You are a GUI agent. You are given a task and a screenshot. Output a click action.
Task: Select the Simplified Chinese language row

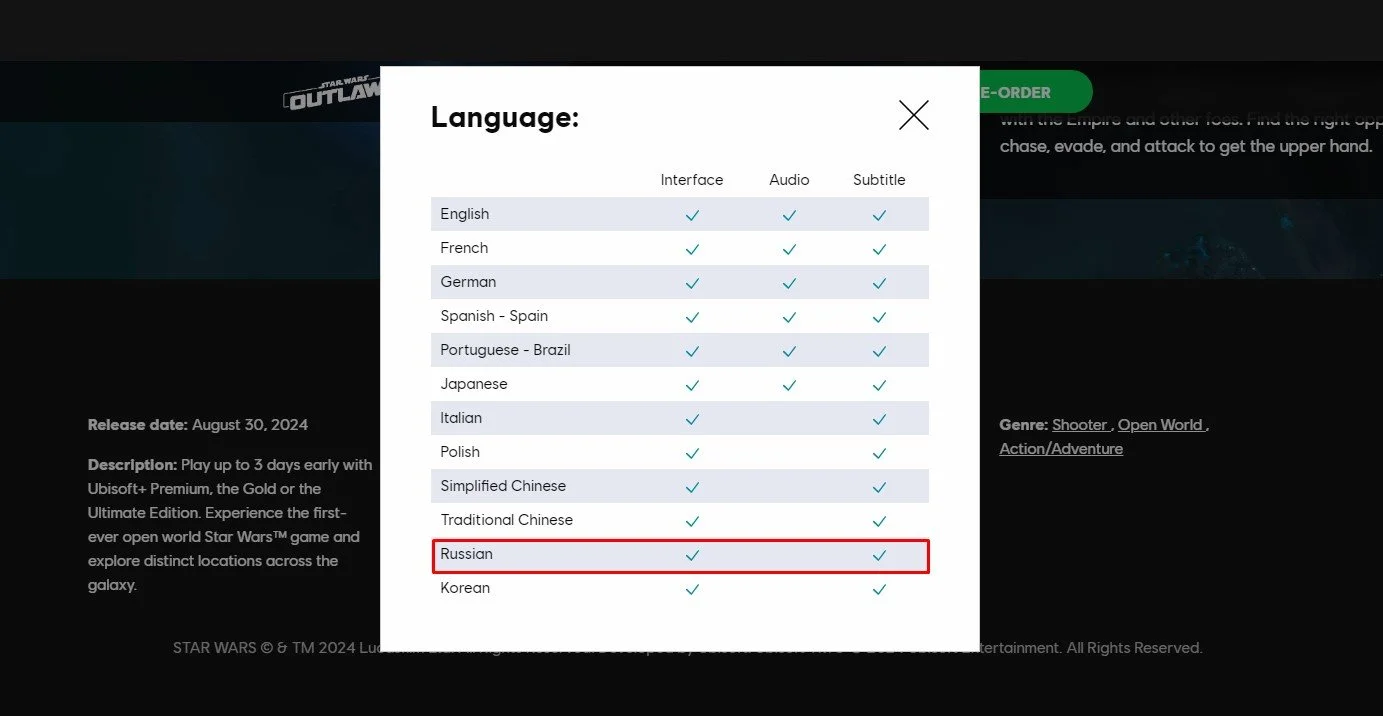680,486
